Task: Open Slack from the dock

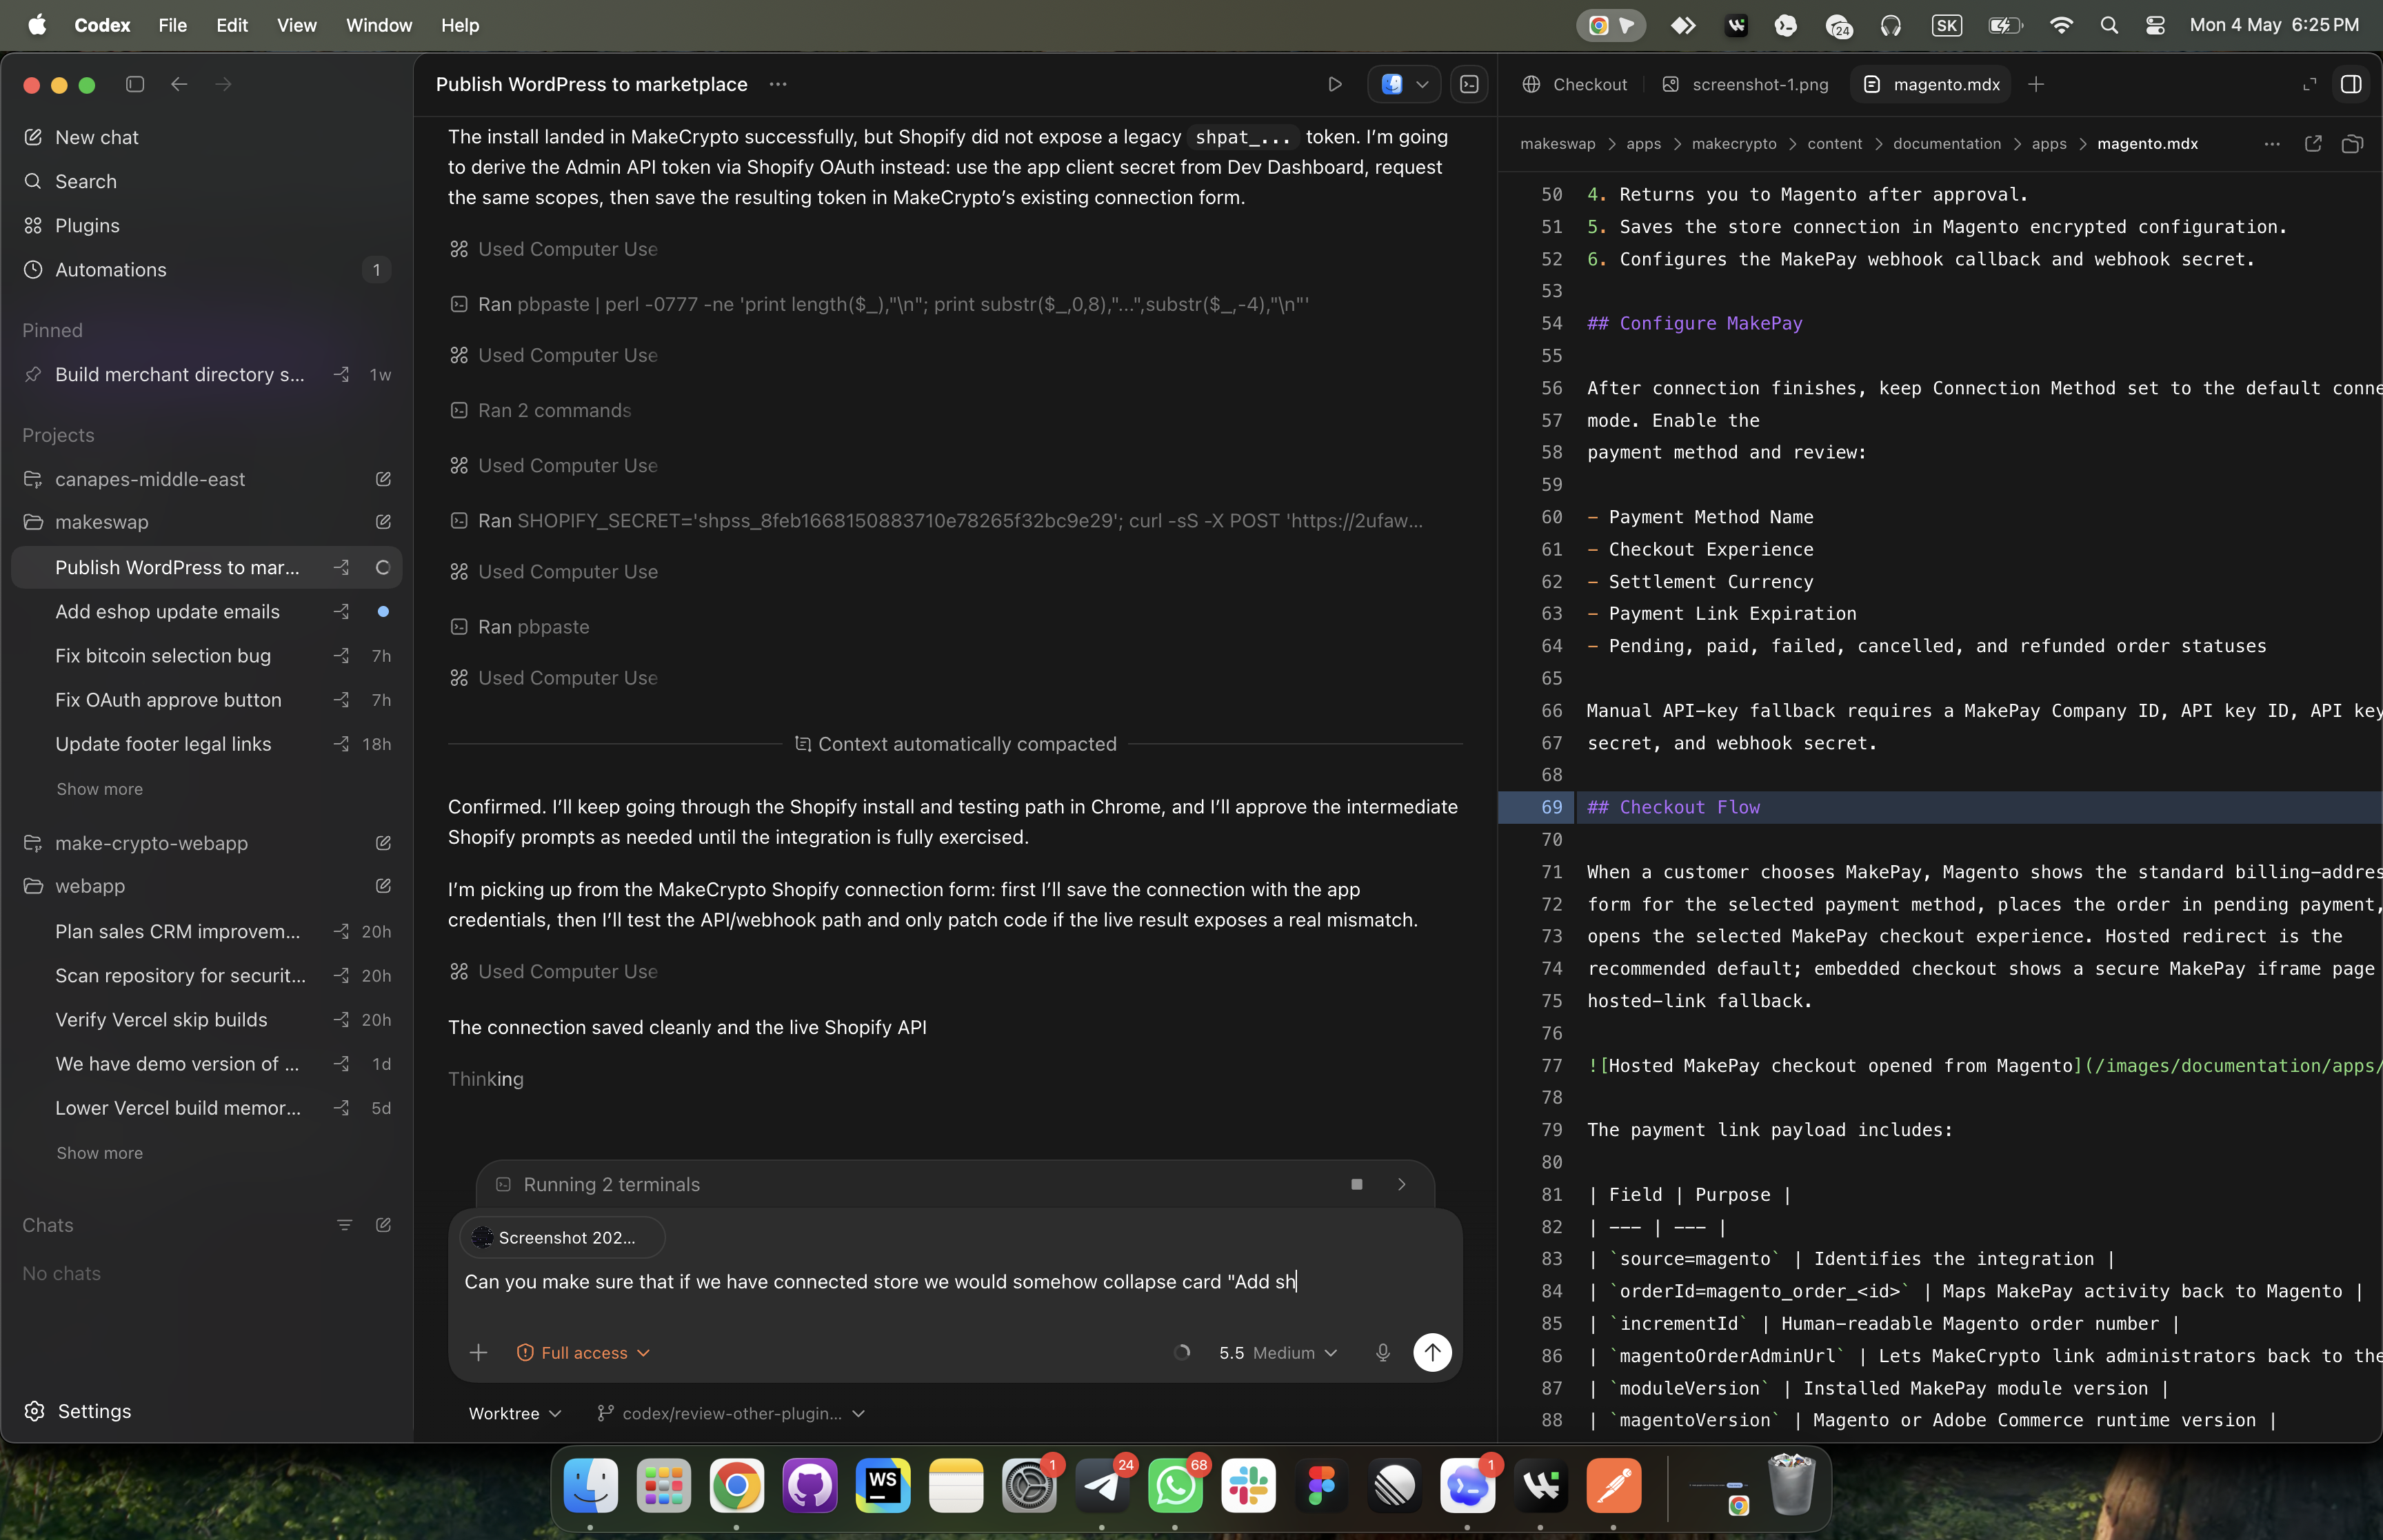Action: point(1248,1485)
